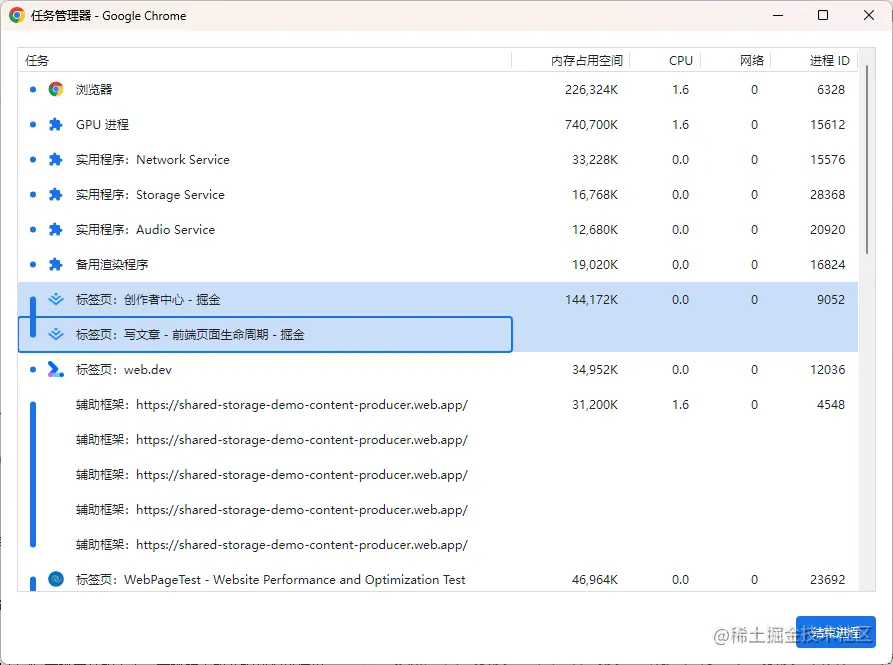Click the puzzle icon beside 备用渲染程序
The width and height of the screenshot is (893, 665).
56,265
